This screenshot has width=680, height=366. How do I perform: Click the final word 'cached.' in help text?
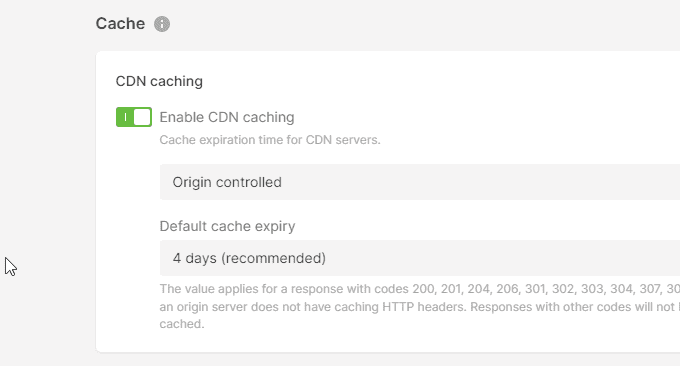point(182,324)
